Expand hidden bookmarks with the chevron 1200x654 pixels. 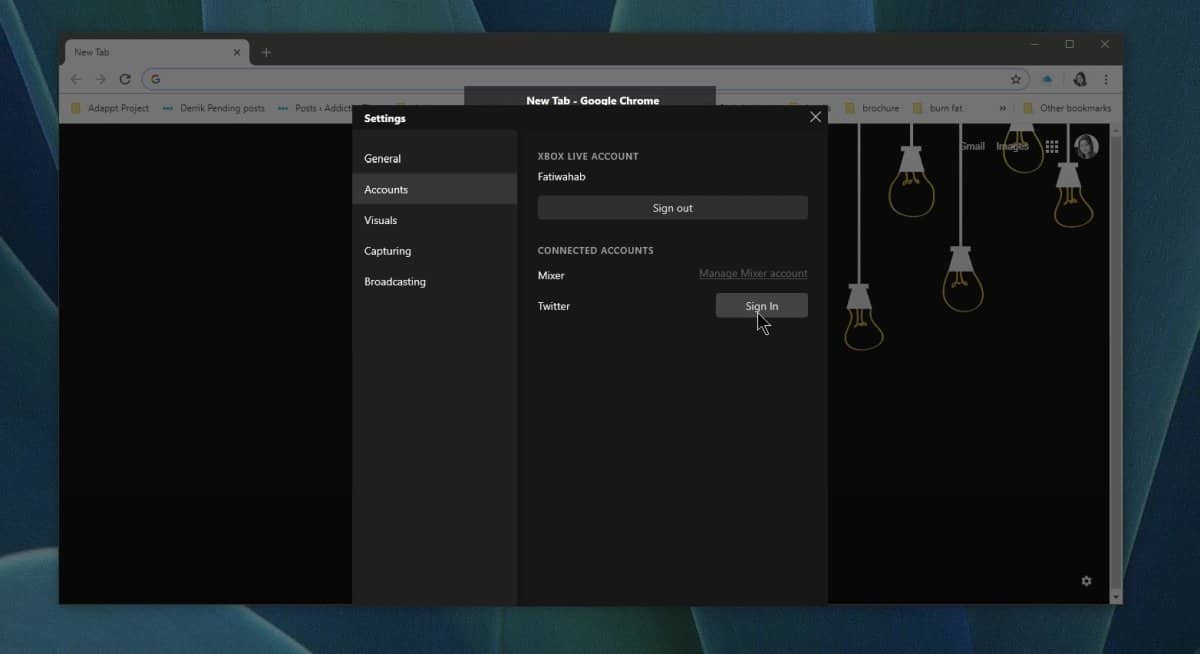tap(1002, 108)
